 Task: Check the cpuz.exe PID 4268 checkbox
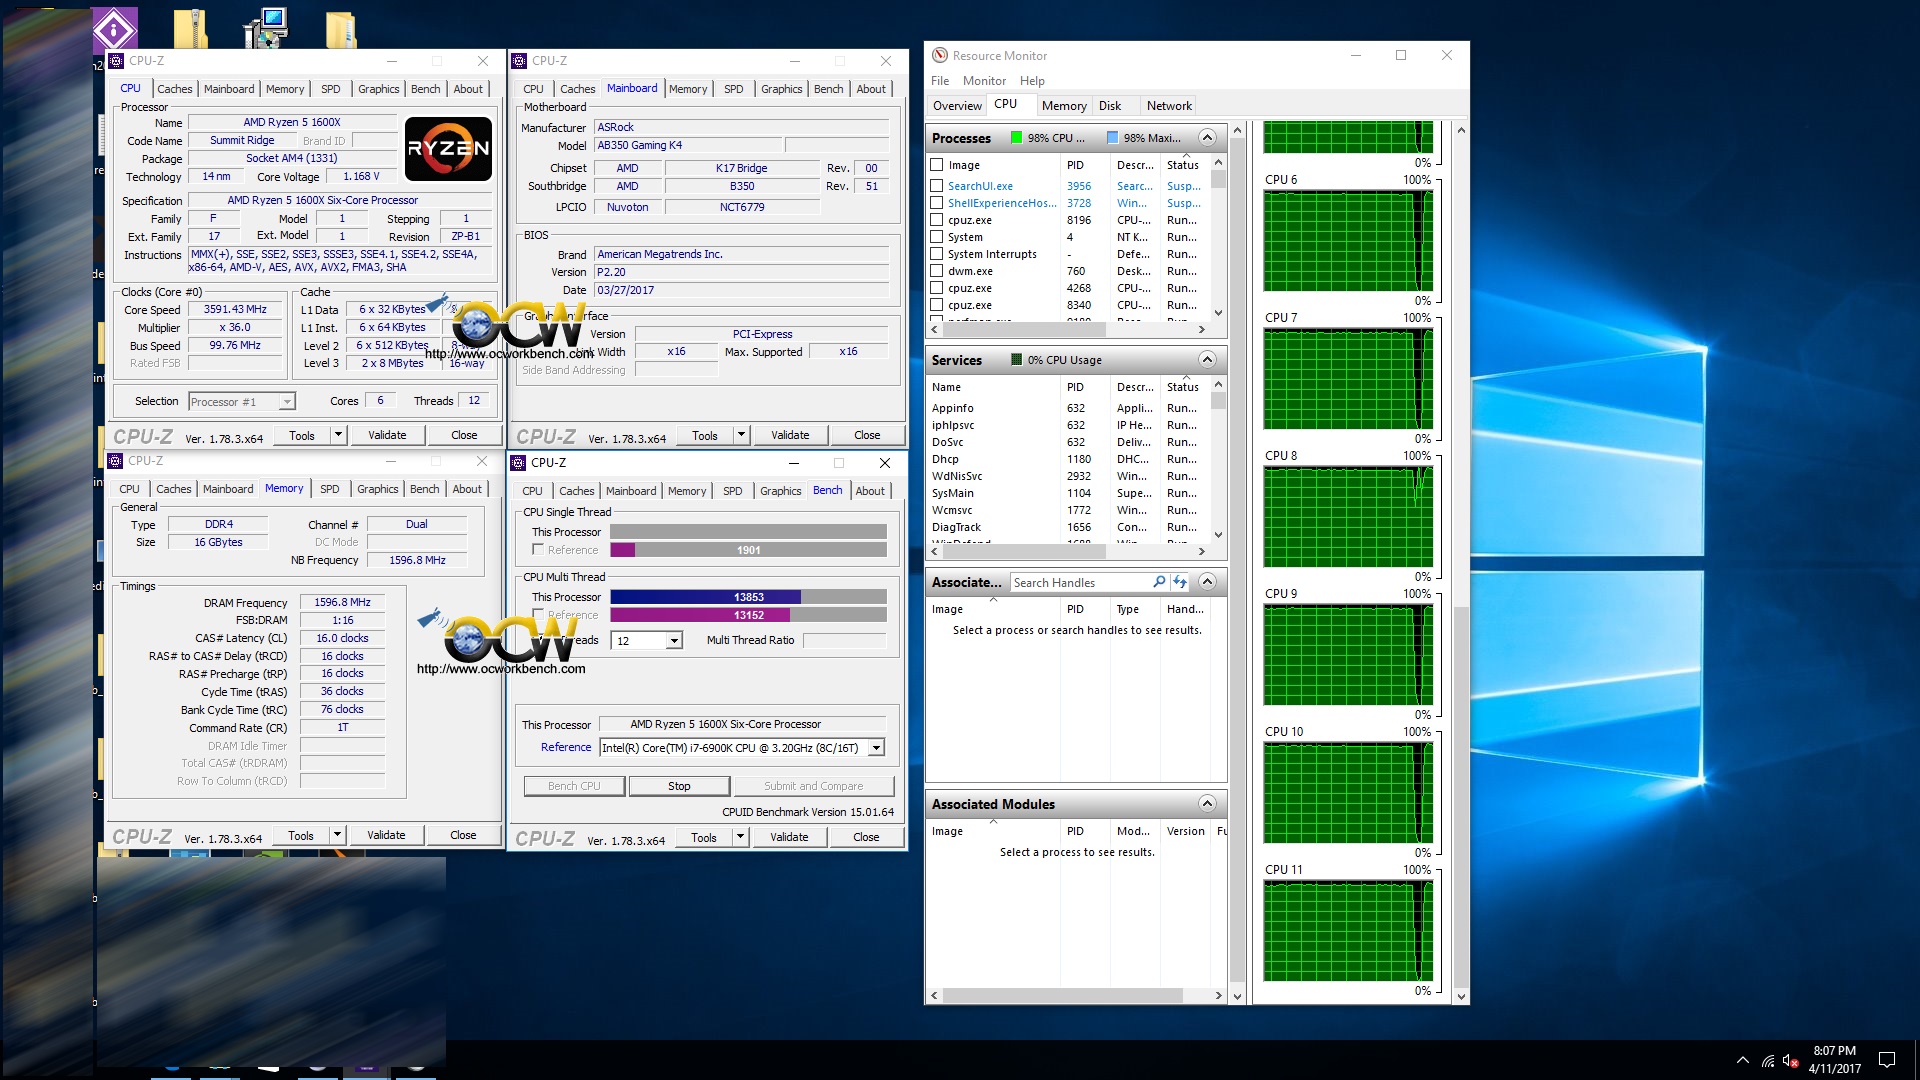[937, 288]
